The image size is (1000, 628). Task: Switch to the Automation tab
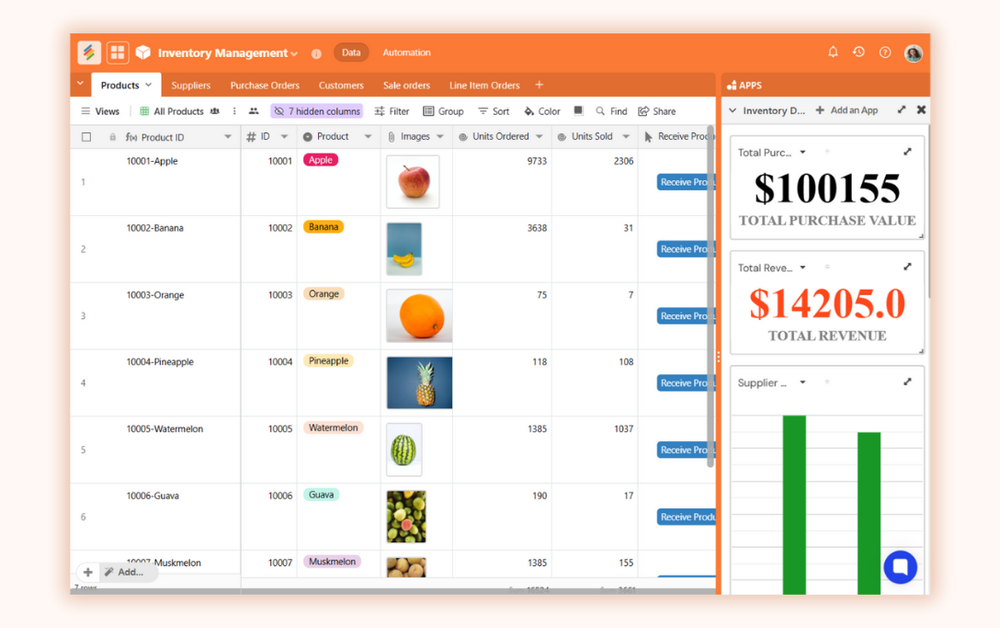point(405,52)
